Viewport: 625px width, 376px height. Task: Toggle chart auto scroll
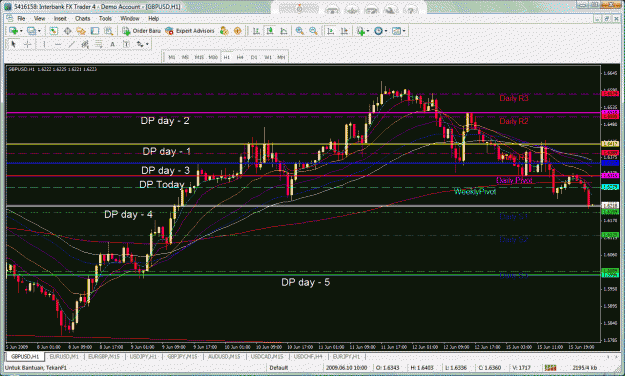(330, 31)
